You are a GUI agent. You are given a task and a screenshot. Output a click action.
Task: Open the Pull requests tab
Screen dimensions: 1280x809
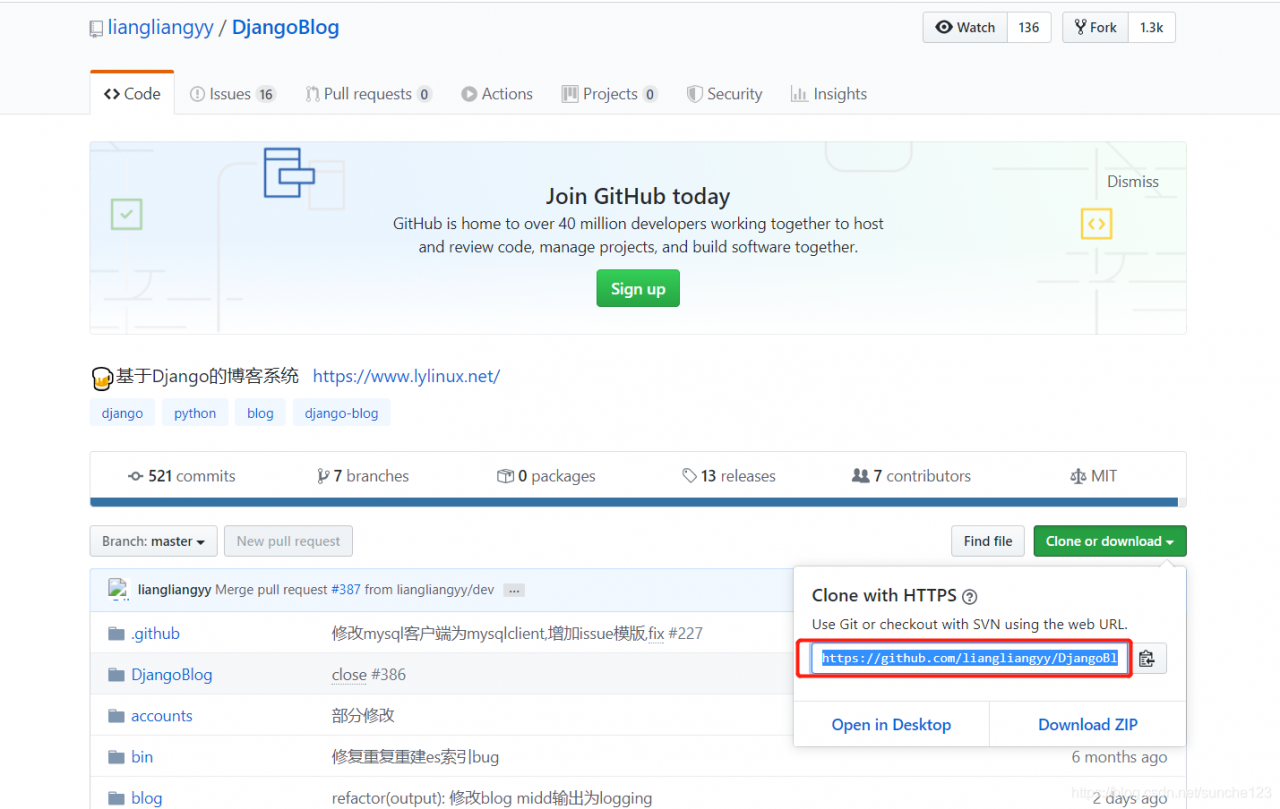[x=369, y=94]
